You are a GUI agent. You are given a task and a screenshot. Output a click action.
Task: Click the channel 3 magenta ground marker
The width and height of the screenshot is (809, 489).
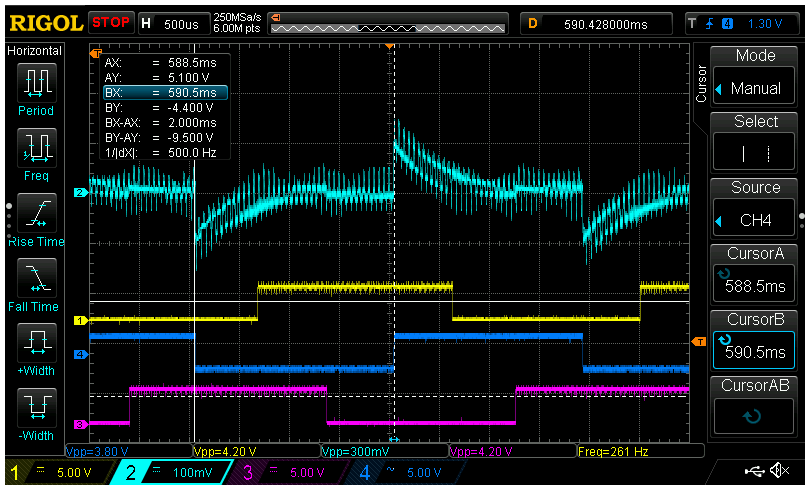coord(81,425)
